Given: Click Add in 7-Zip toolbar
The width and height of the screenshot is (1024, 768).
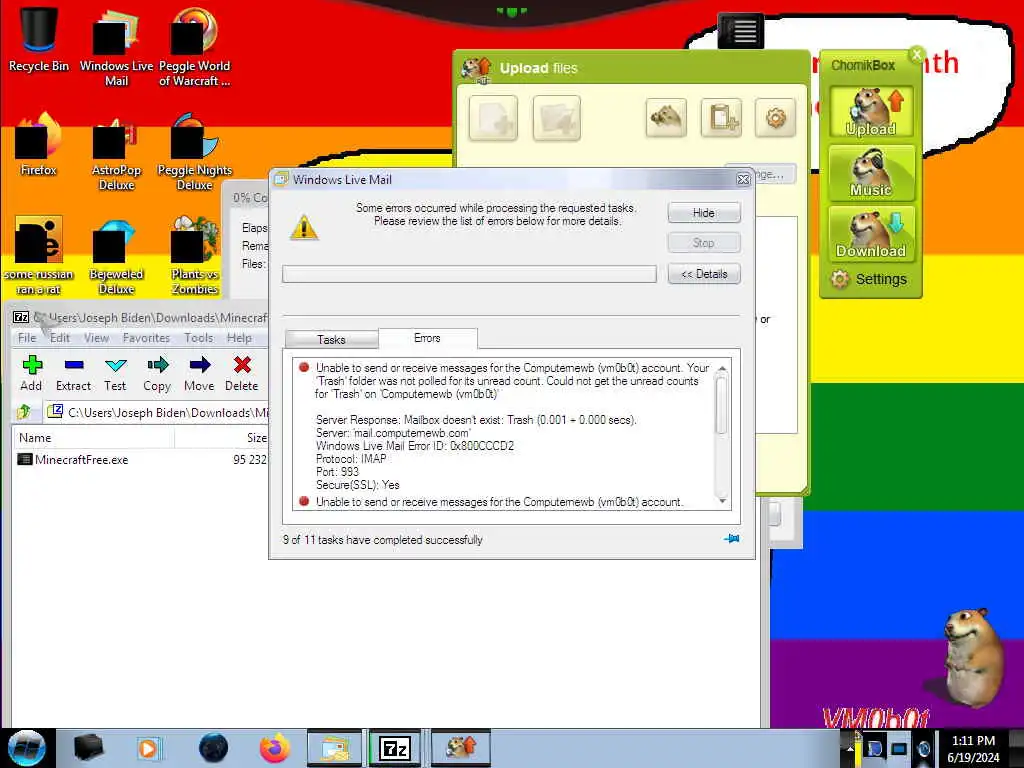Looking at the screenshot, I should 31,374.
